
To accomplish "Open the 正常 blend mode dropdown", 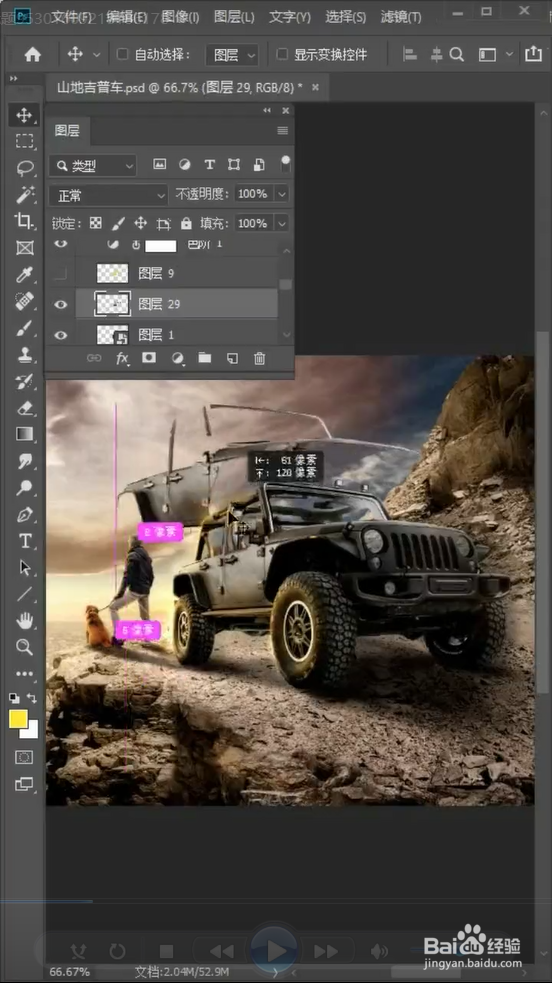I will point(108,196).
